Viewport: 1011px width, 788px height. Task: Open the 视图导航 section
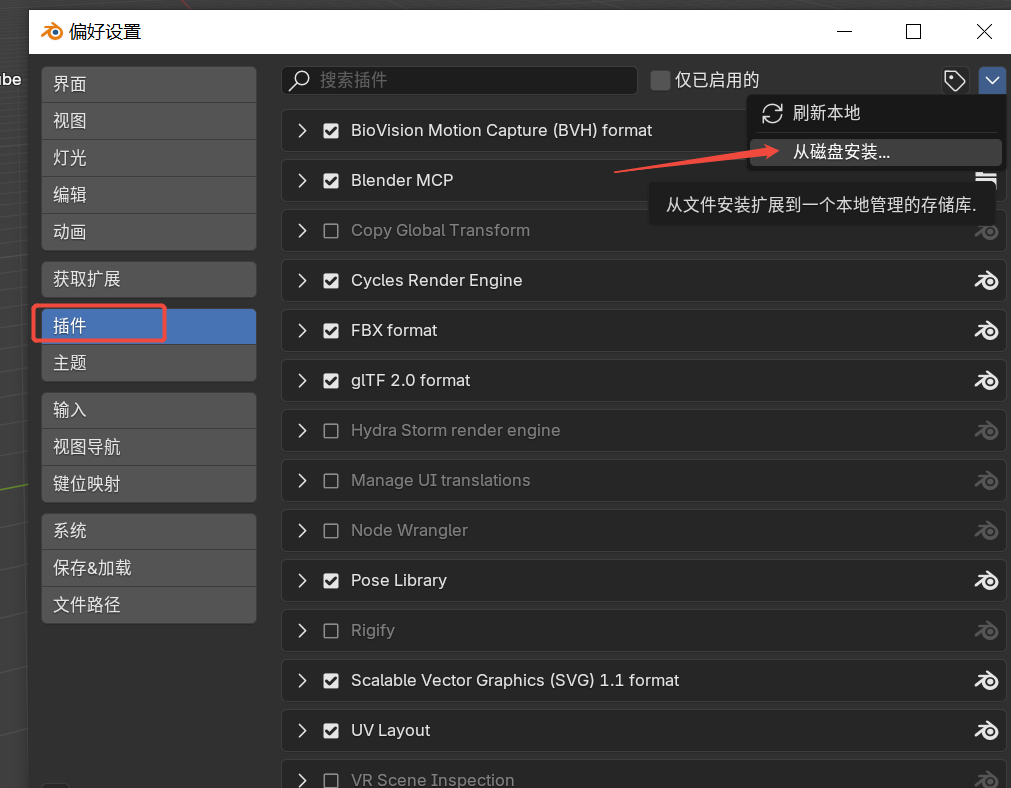point(149,447)
